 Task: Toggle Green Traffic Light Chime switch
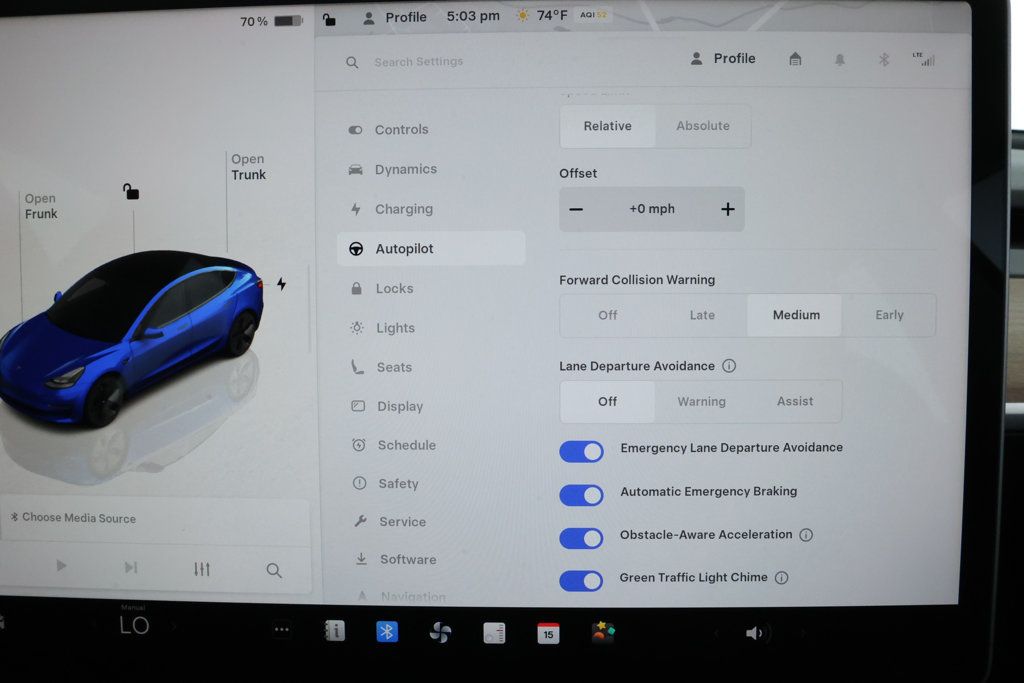click(x=581, y=581)
